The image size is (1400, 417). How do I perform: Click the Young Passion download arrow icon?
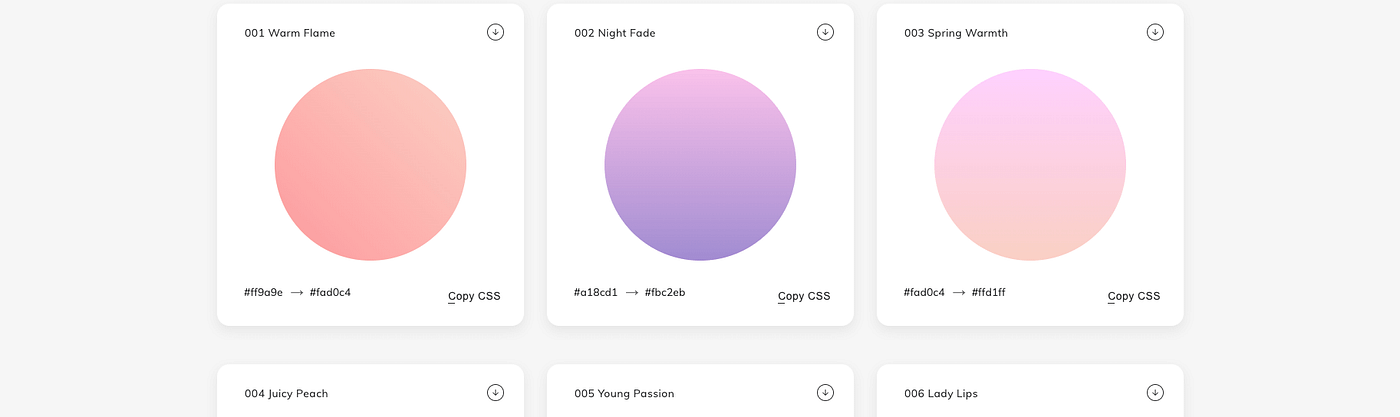[x=825, y=392]
